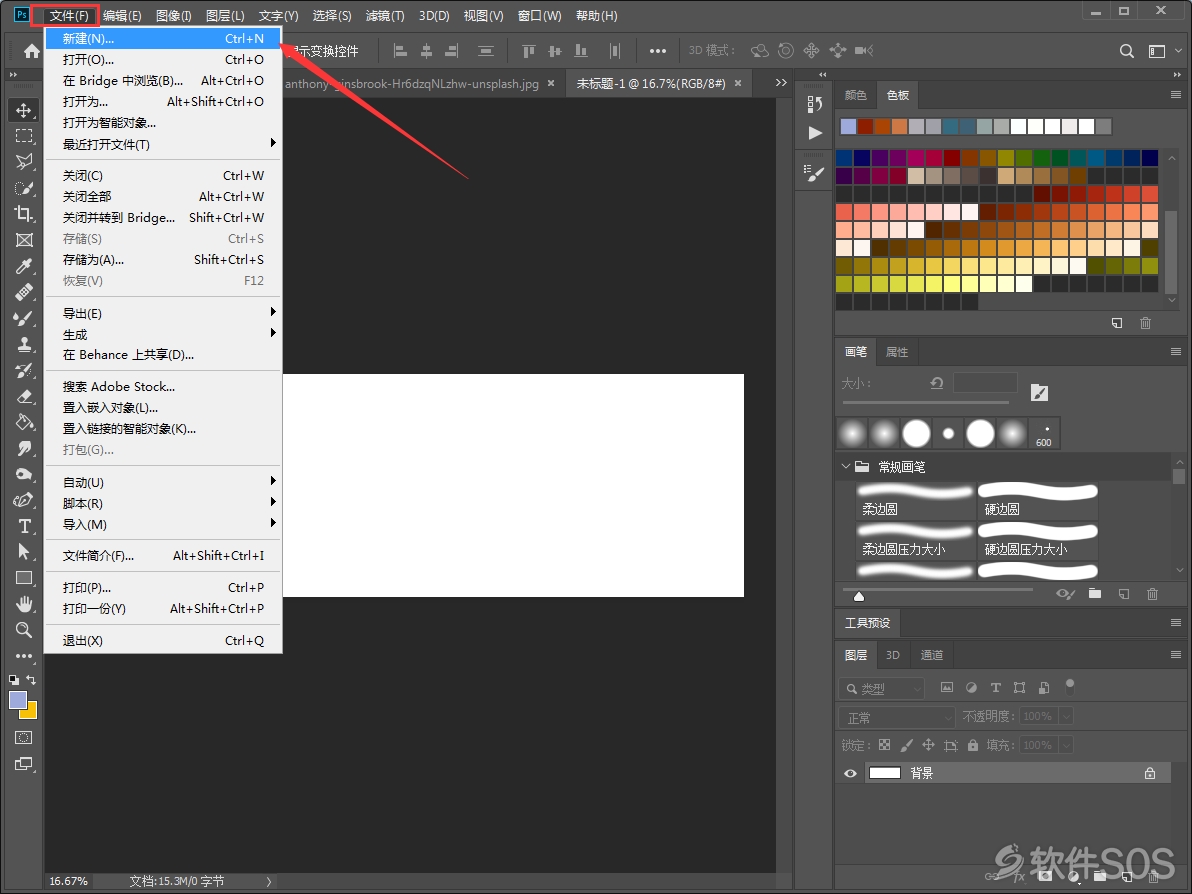The width and height of the screenshot is (1192, 894).
Task: Choose 退出(X) to quit
Action: coord(163,640)
